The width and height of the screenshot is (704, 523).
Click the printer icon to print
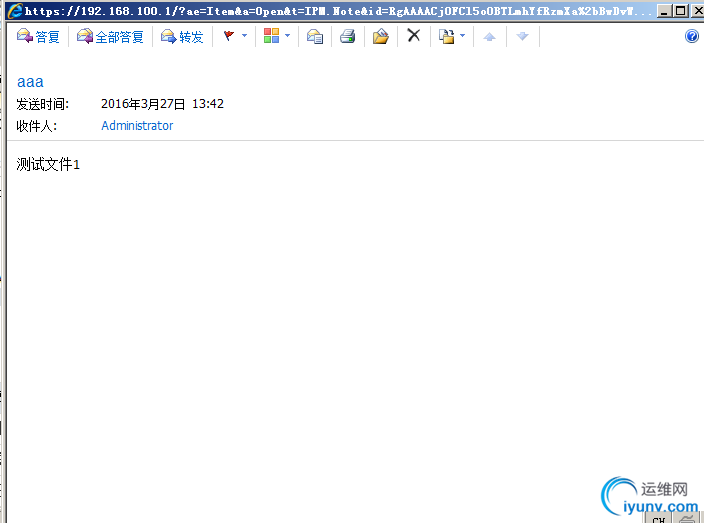[x=348, y=36]
